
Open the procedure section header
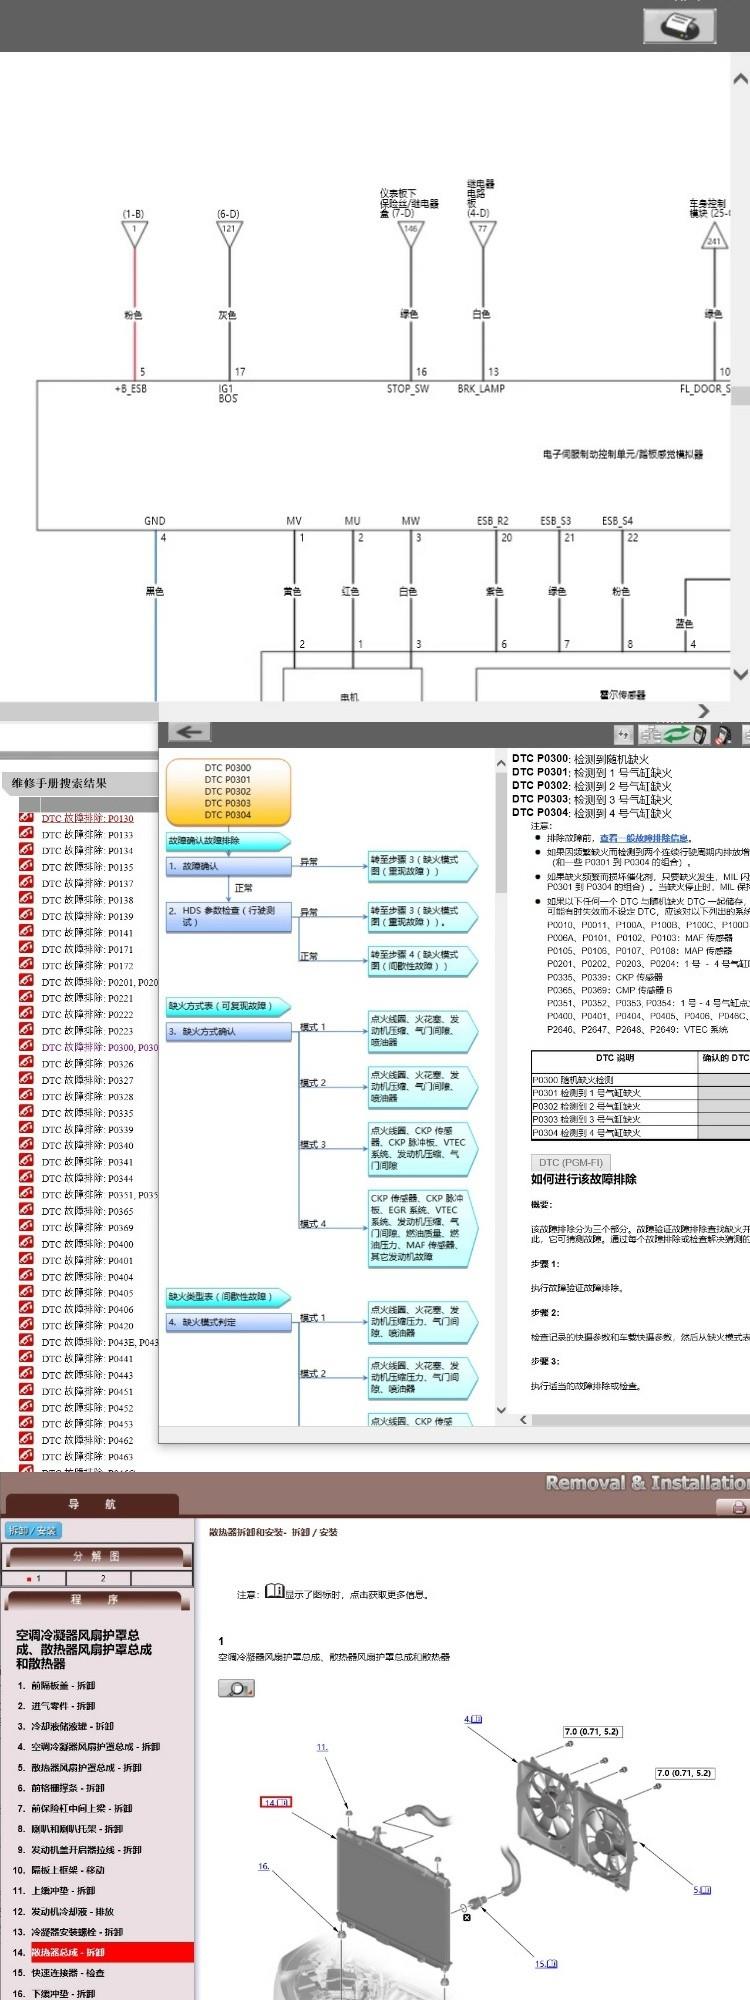tap(97, 1599)
